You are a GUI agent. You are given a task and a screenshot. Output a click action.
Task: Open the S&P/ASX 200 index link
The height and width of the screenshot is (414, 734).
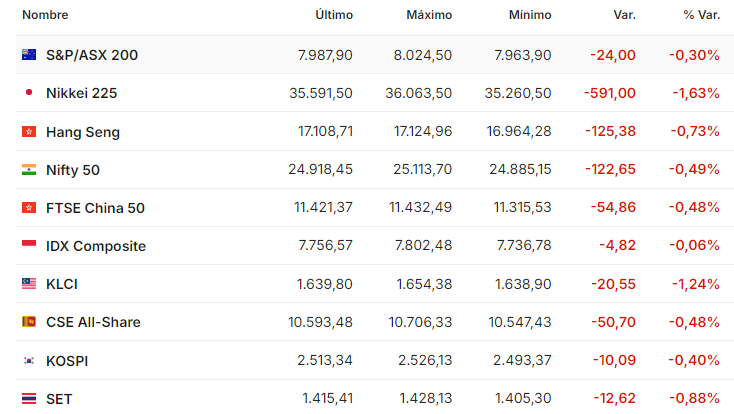pyautogui.click(x=92, y=55)
